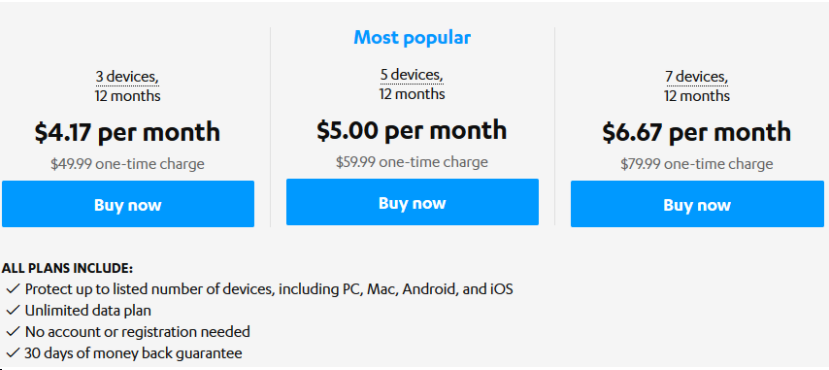Buy the most popular 5 devices plan

coord(412,202)
